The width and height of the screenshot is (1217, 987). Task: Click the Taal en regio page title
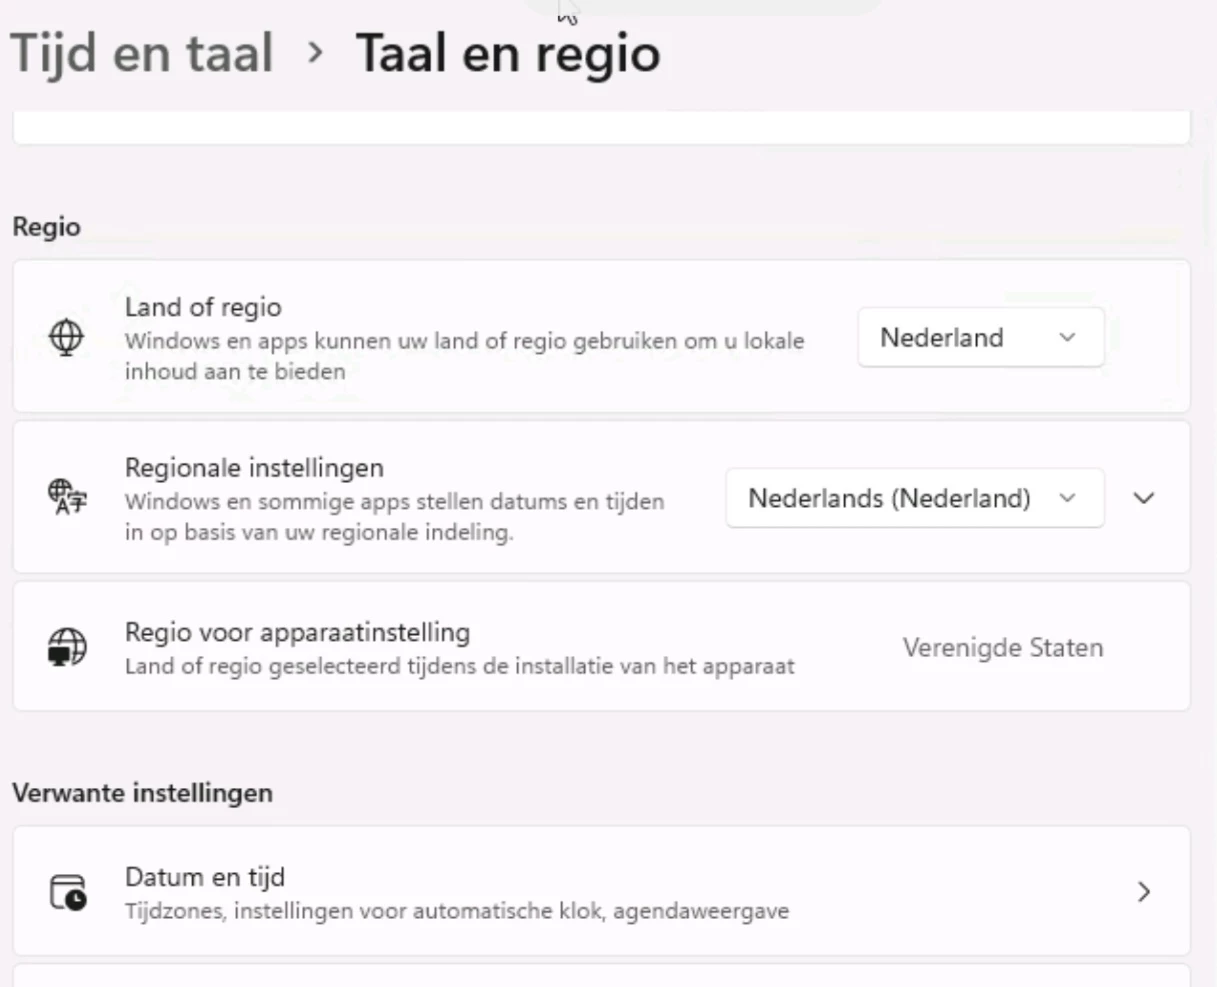(507, 53)
